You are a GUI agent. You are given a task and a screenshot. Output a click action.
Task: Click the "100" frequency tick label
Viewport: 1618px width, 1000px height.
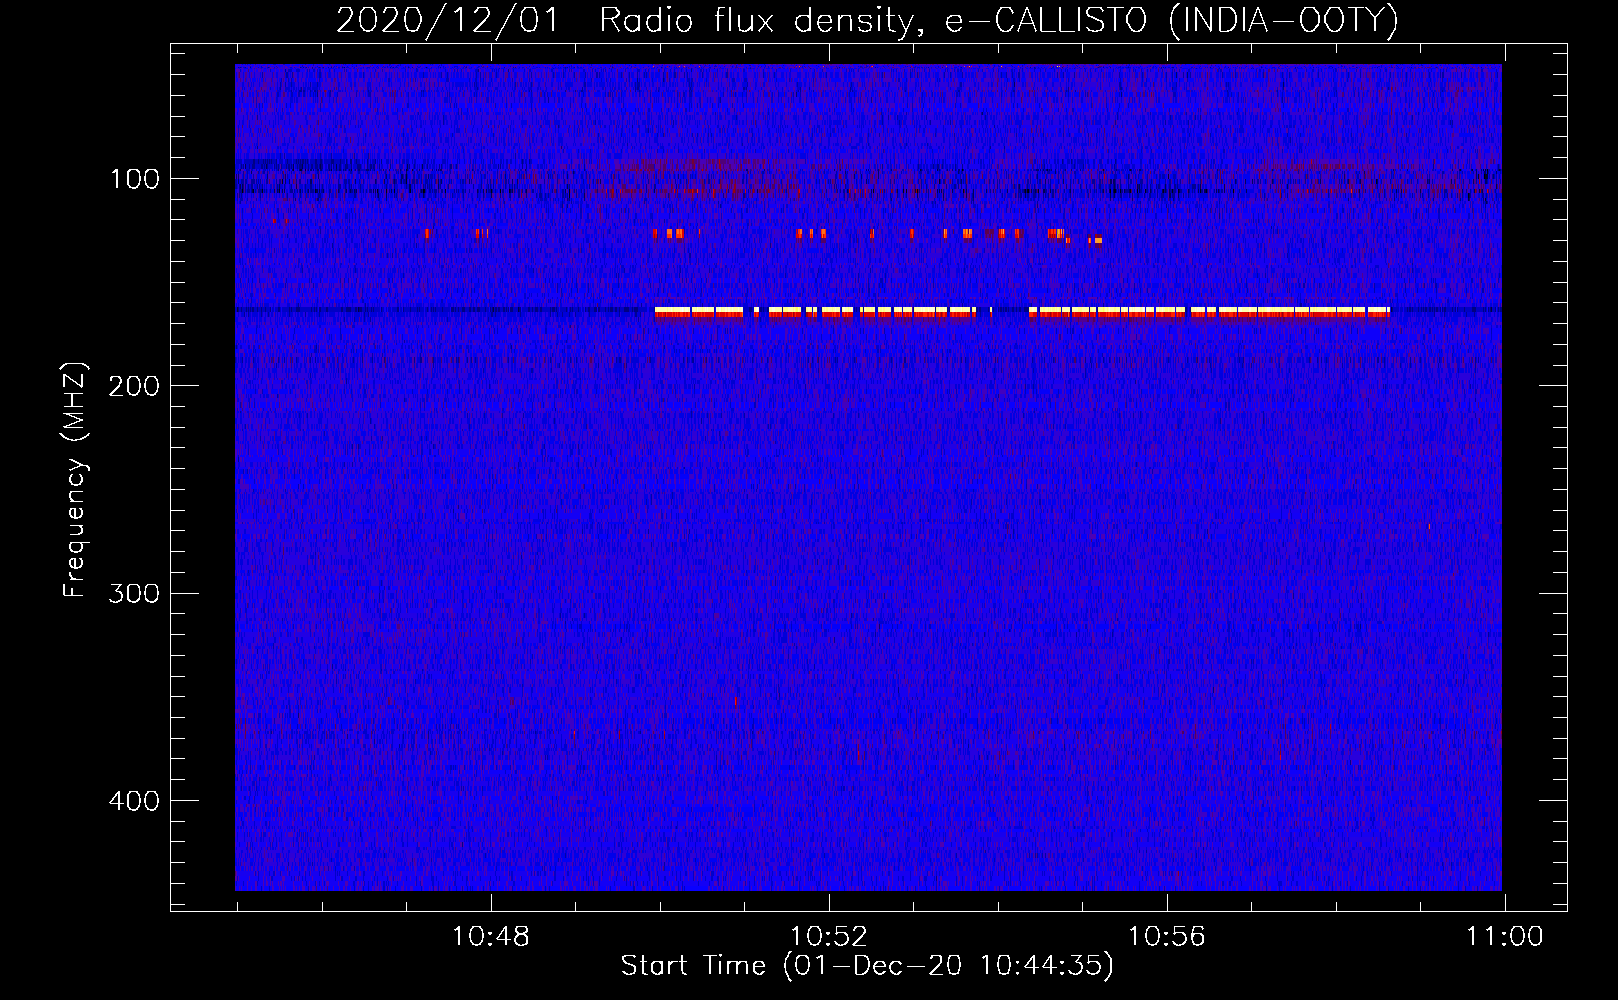135,179
